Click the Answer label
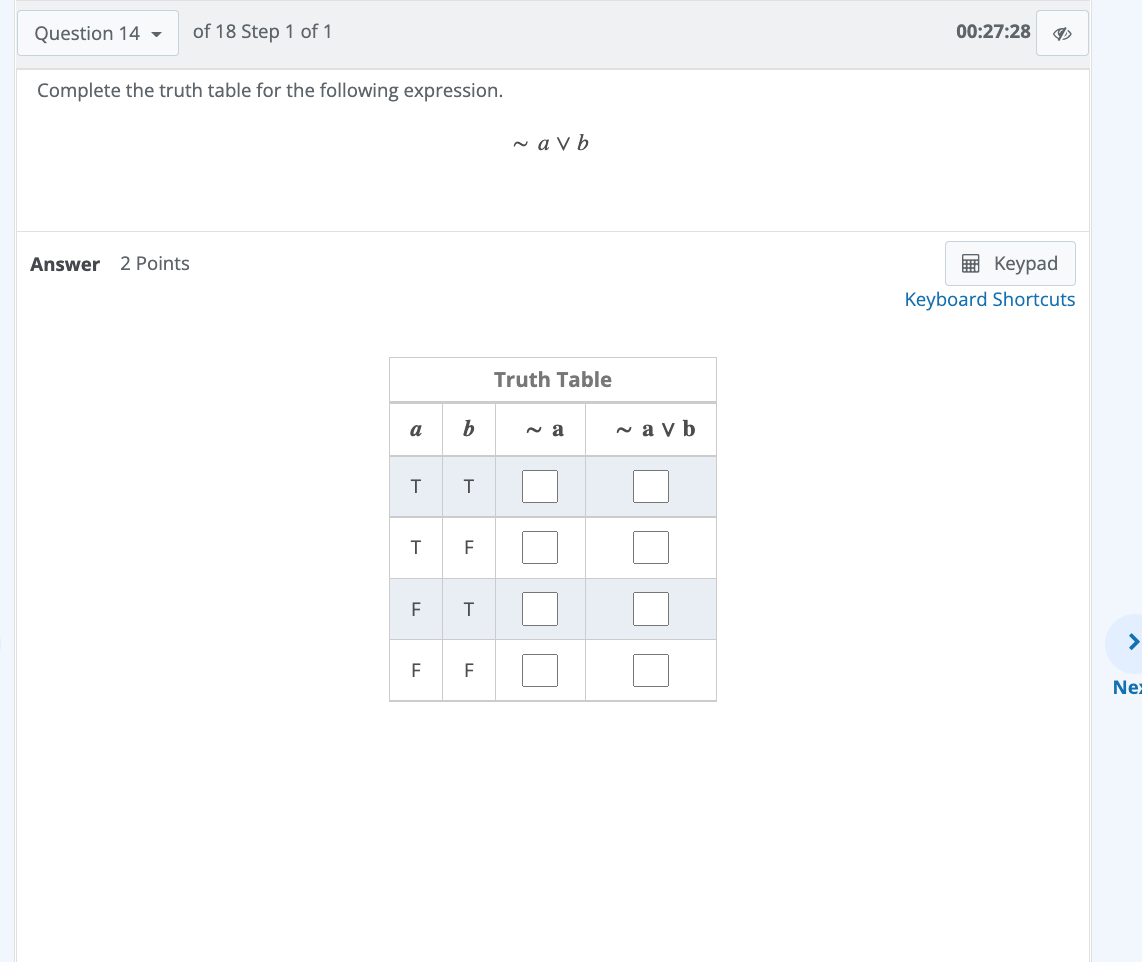The image size is (1142, 962). [65, 264]
